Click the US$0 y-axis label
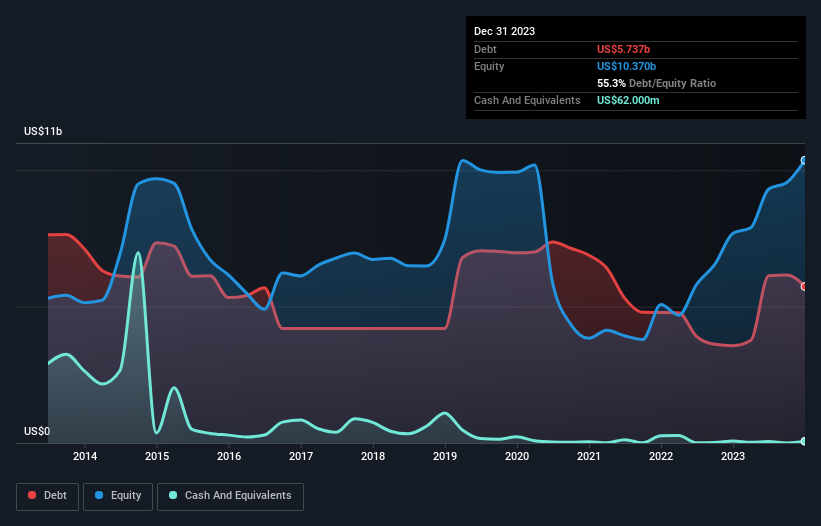 click(37, 431)
